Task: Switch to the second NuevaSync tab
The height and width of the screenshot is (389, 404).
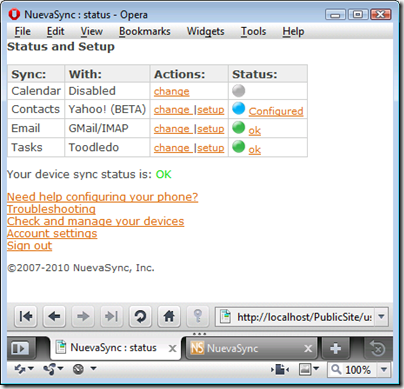Action: click(251, 348)
